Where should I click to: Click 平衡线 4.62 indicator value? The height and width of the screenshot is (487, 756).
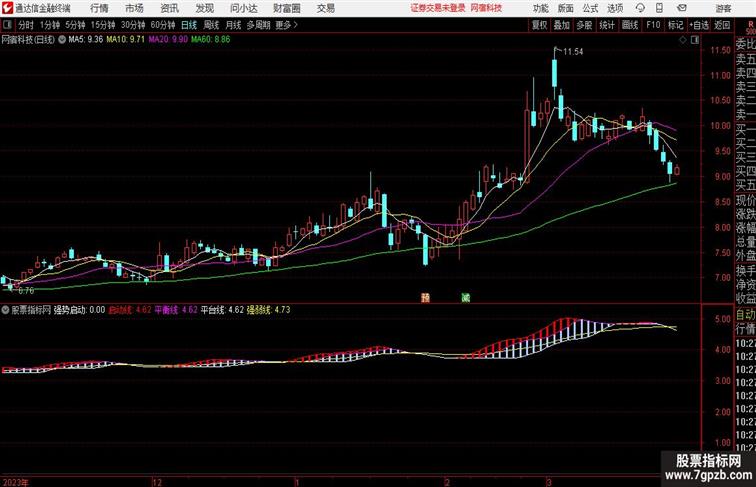point(176,310)
